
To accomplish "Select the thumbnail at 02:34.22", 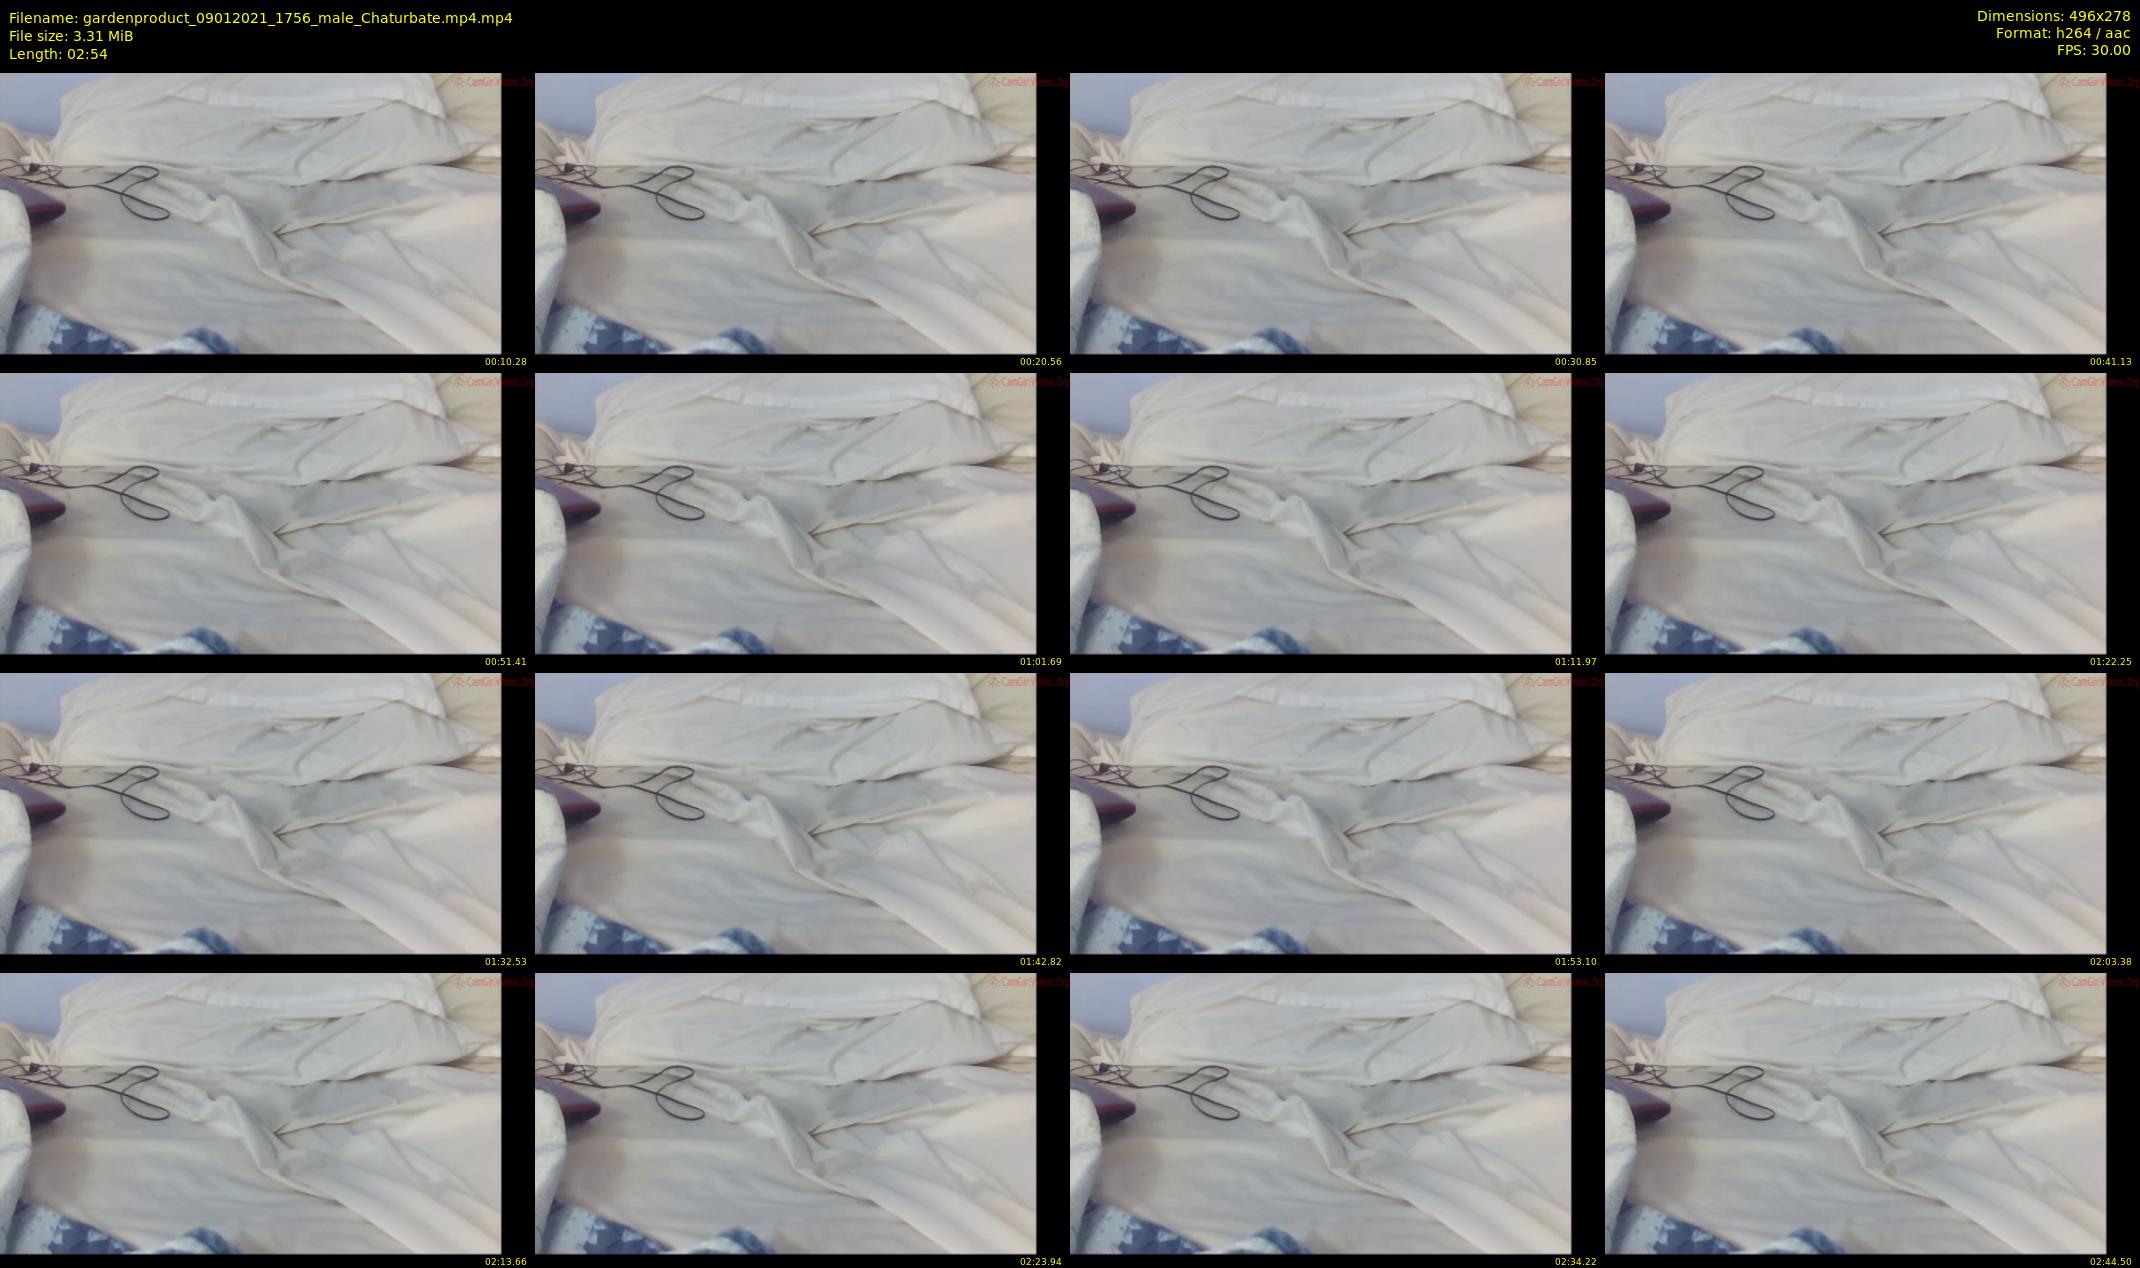I will click(x=1320, y=1113).
